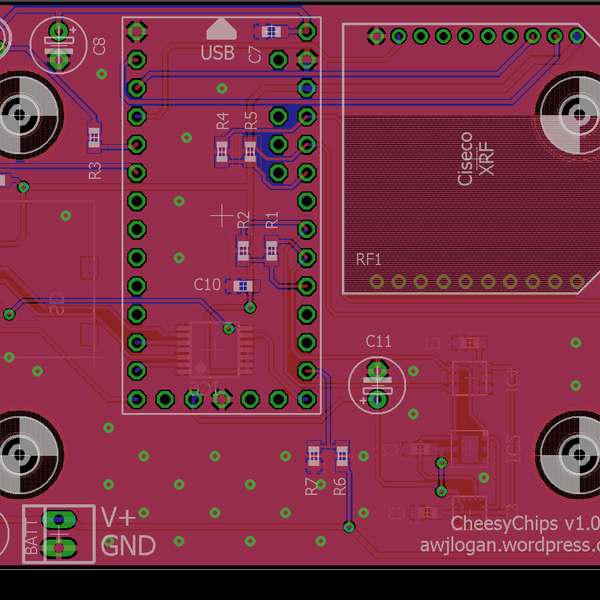This screenshot has height=600, width=600.
Task: Click the R4 label text
Action: pos(222,121)
